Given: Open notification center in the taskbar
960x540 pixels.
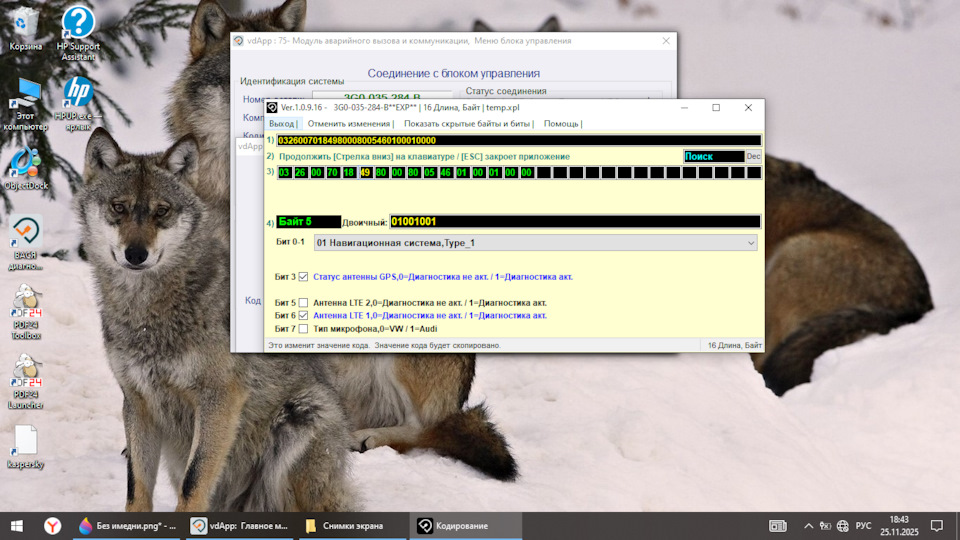Looking at the screenshot, I should (x=936, y=525).
